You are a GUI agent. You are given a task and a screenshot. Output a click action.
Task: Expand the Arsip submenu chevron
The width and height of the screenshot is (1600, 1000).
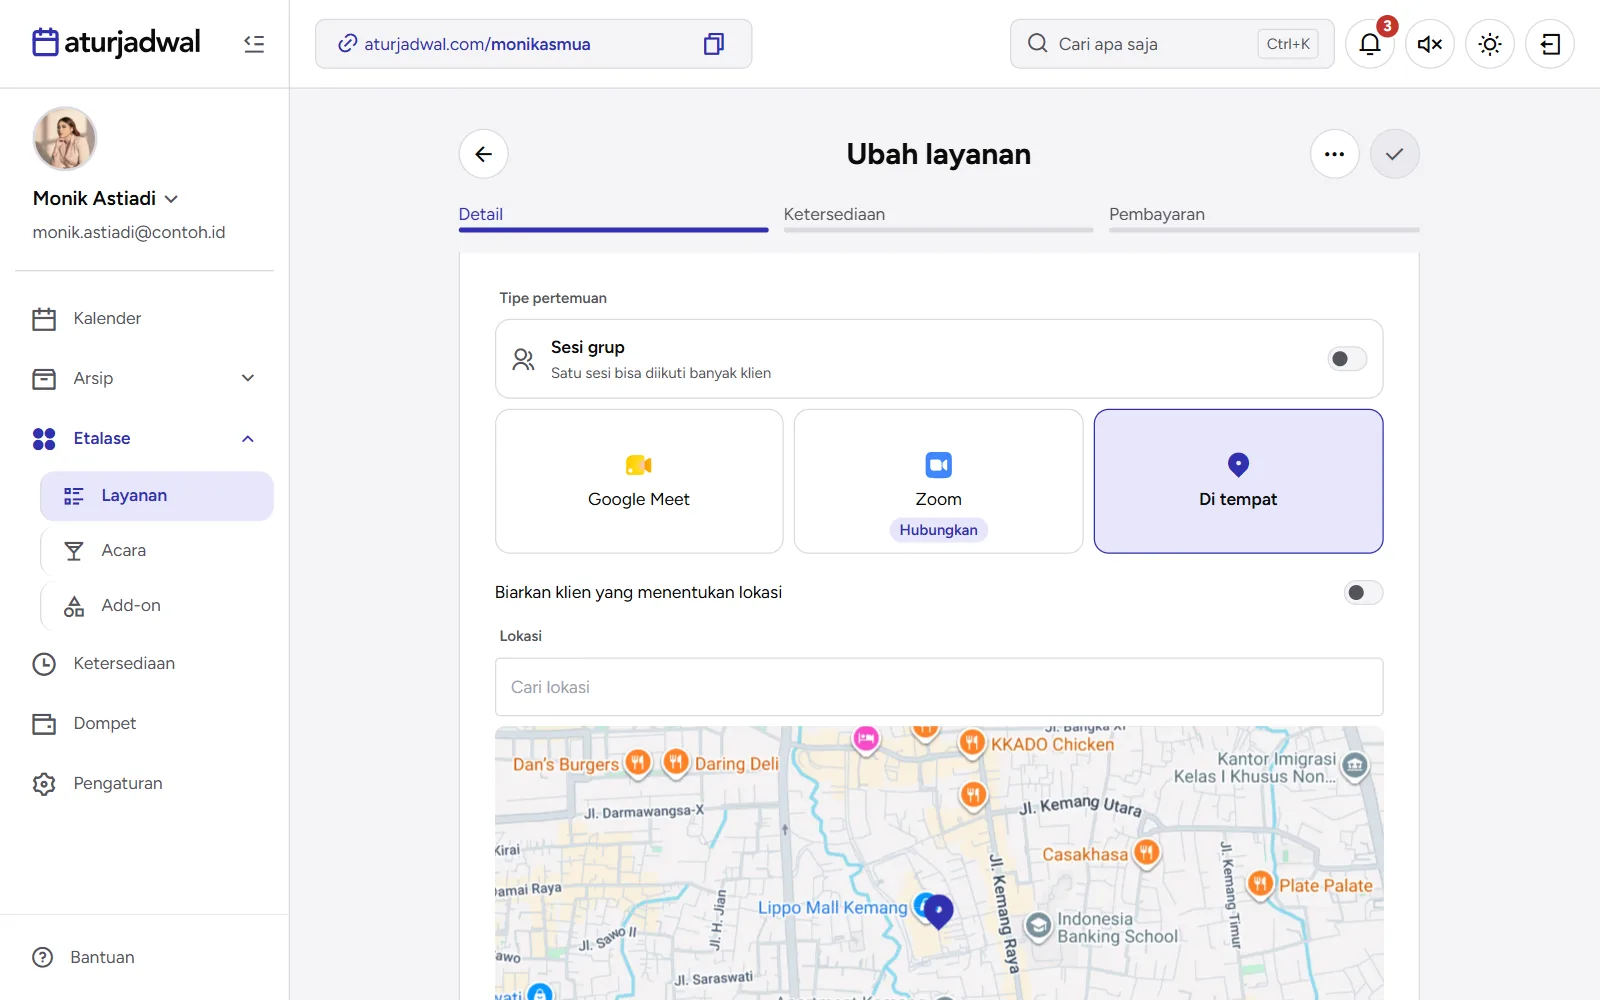[248, 378]
